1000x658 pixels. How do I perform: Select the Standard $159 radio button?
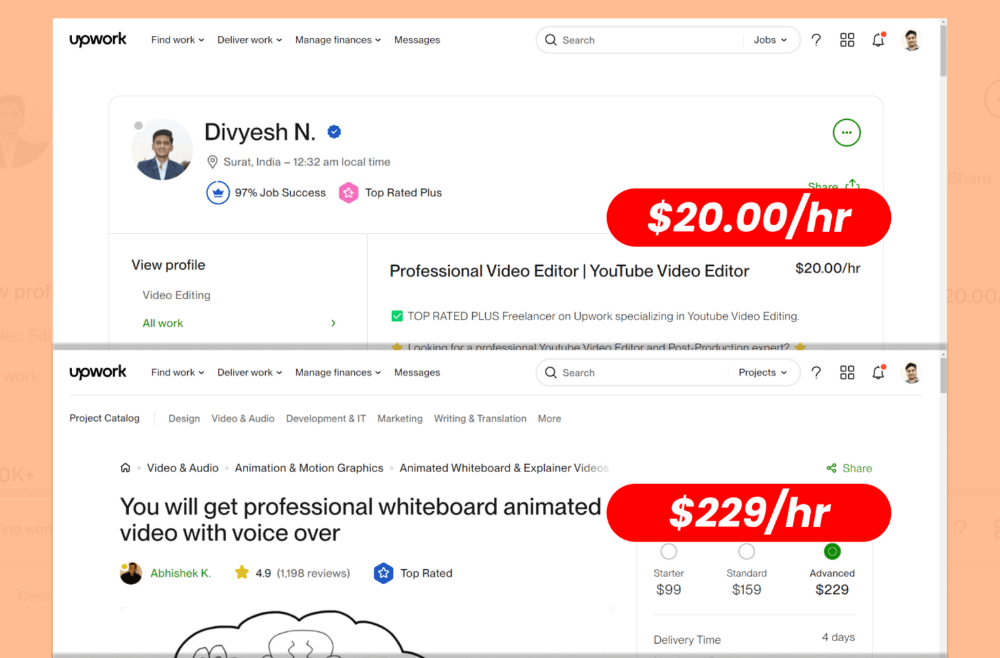pyautogui.click(x=746, y=551)
